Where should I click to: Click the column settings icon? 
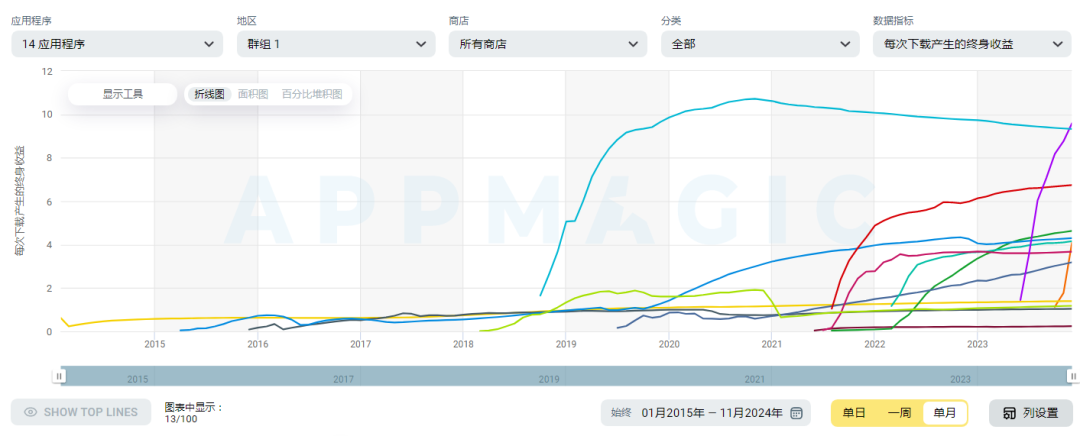click(1009, 413)
